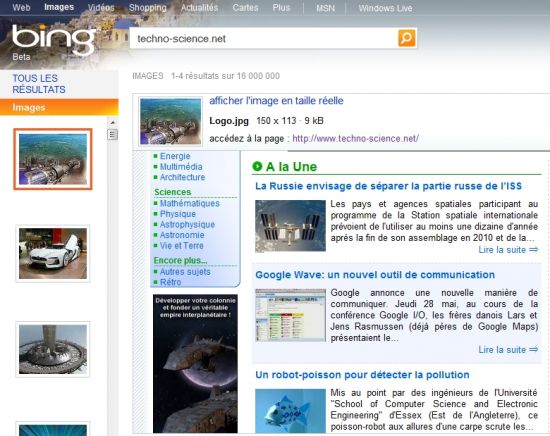
Task: Click the A la Une heading
Action: [x=291, y=167]
